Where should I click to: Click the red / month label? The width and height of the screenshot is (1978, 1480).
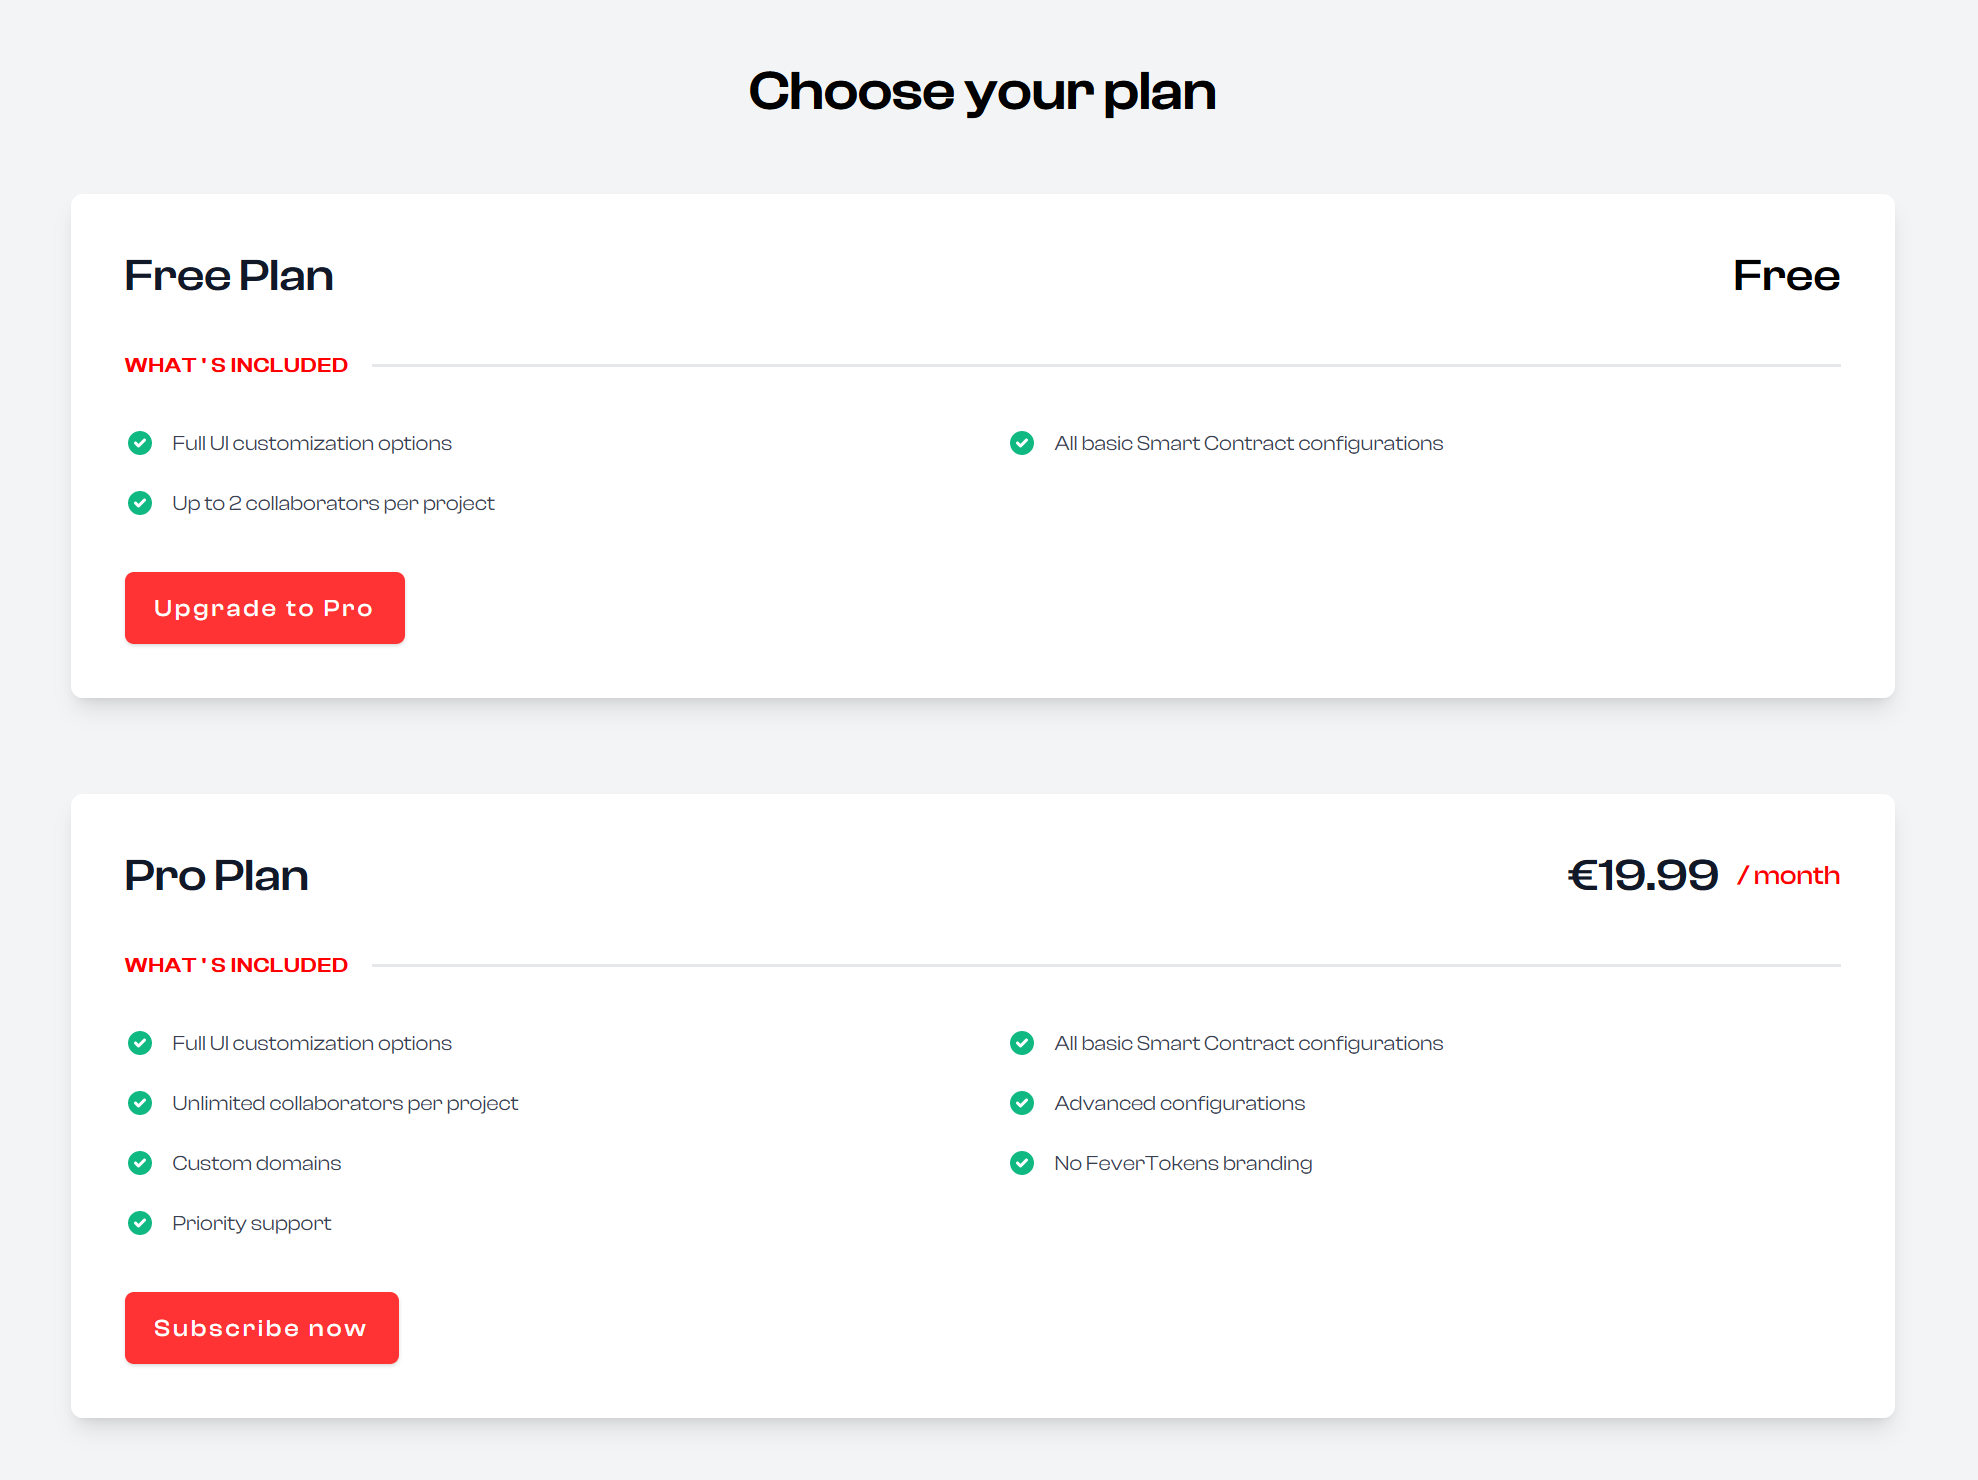tap(1789, 876)
